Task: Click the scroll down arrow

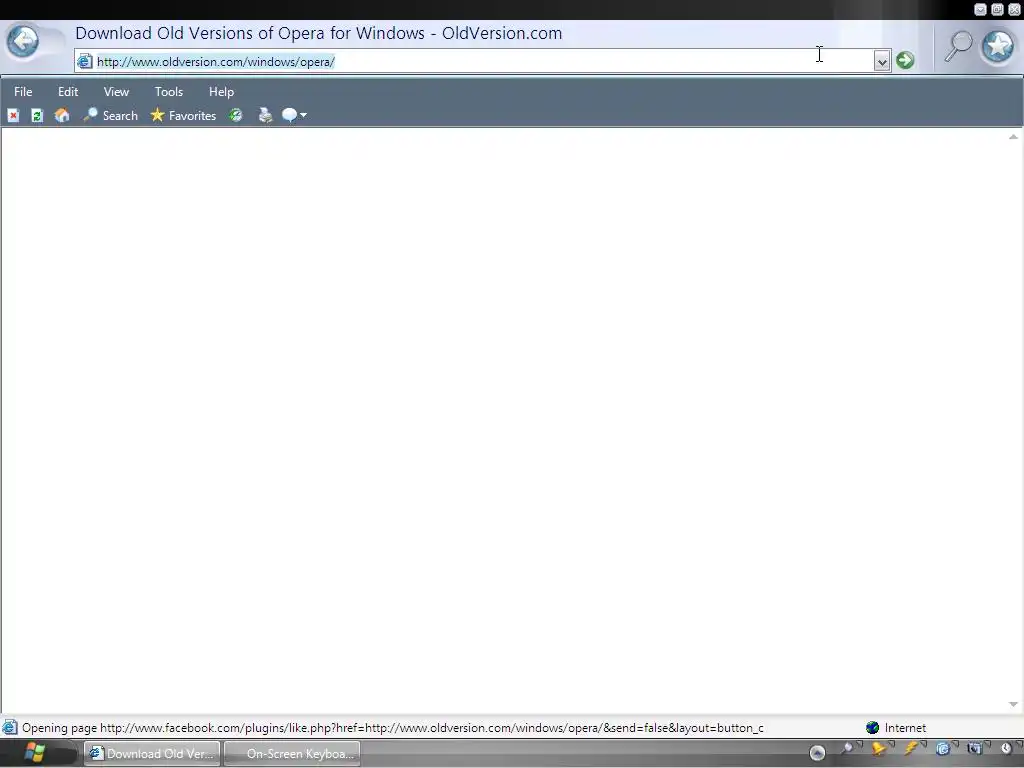Action: [1014, 704]
